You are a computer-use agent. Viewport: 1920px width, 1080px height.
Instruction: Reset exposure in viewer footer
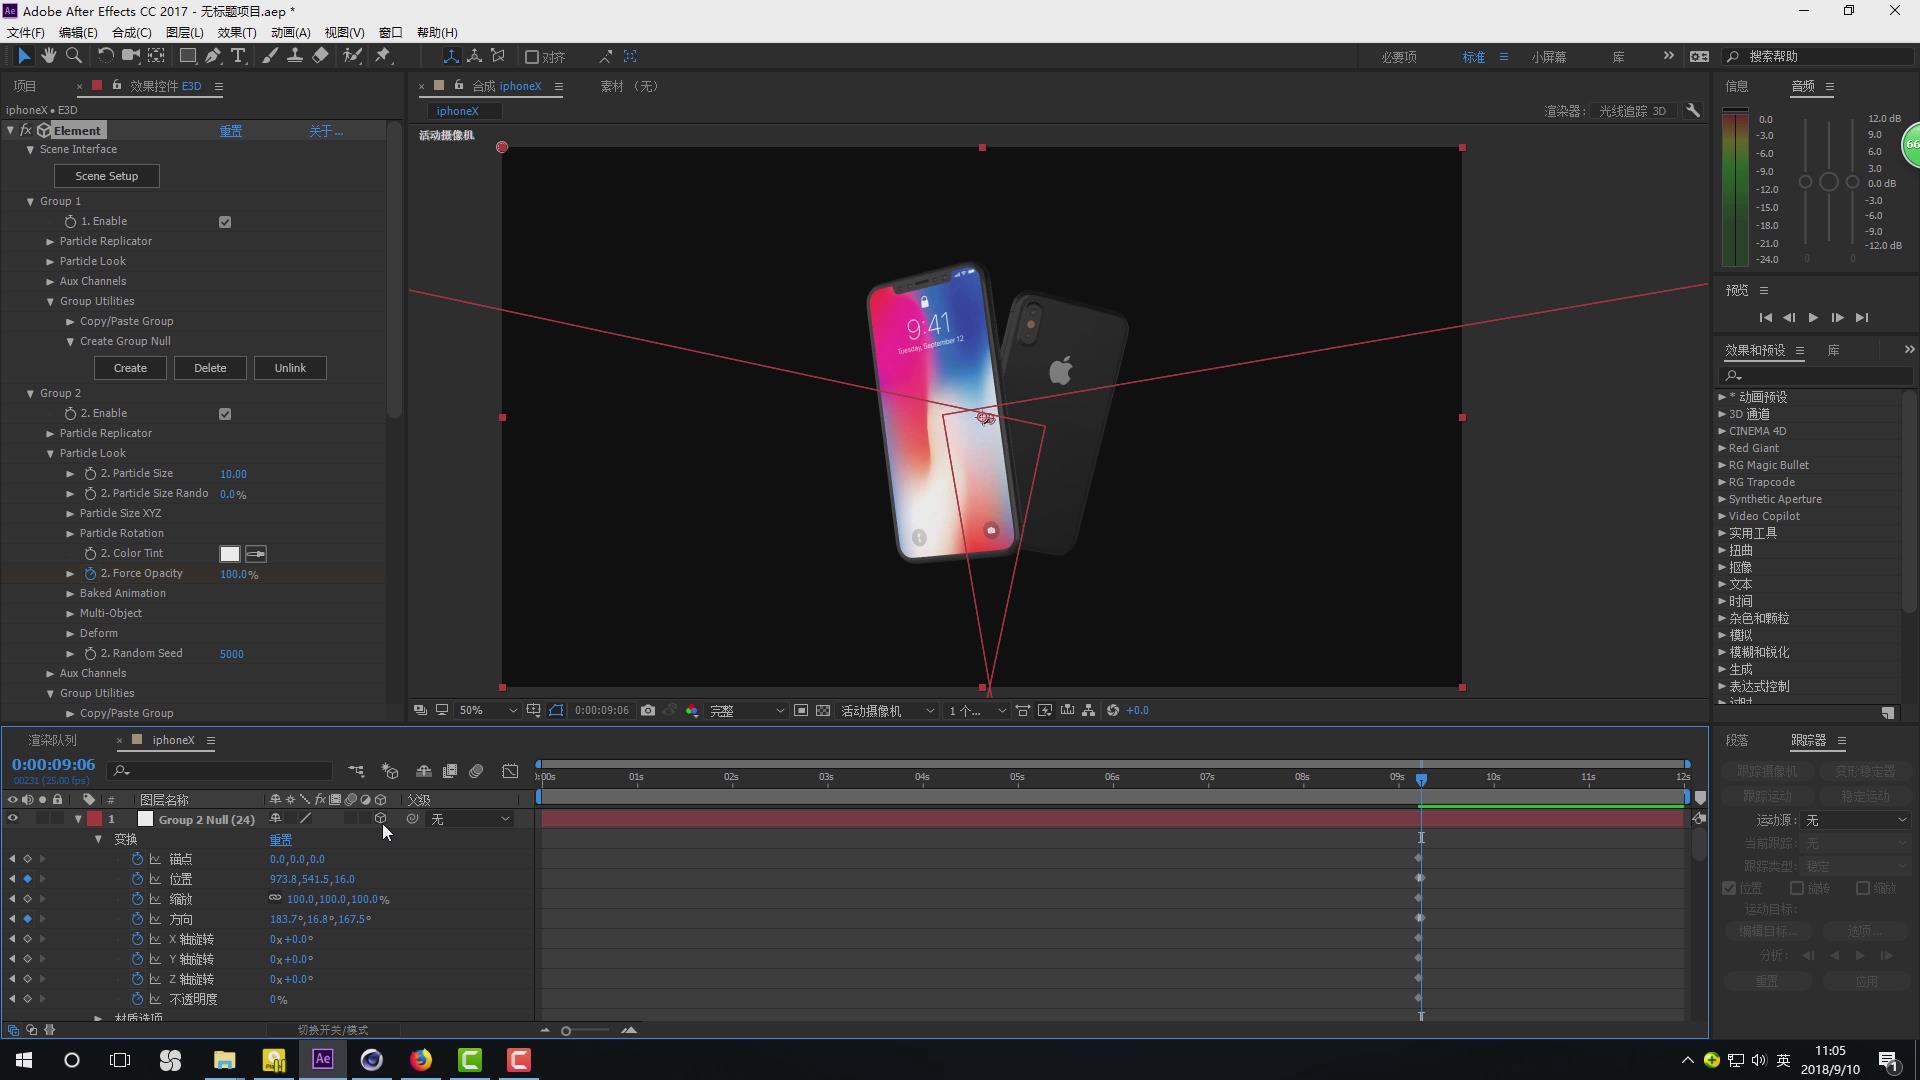1113,710
